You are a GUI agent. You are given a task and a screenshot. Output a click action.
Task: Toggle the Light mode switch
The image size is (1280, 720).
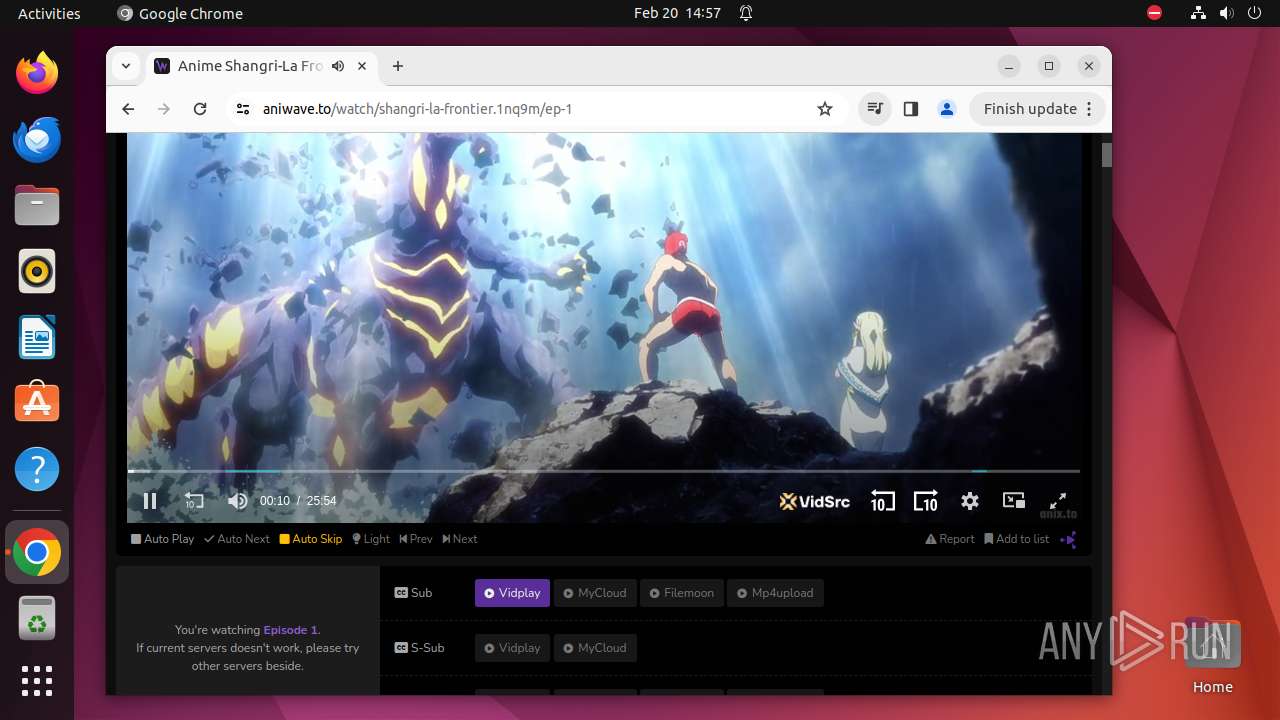(x=371, y=539)
